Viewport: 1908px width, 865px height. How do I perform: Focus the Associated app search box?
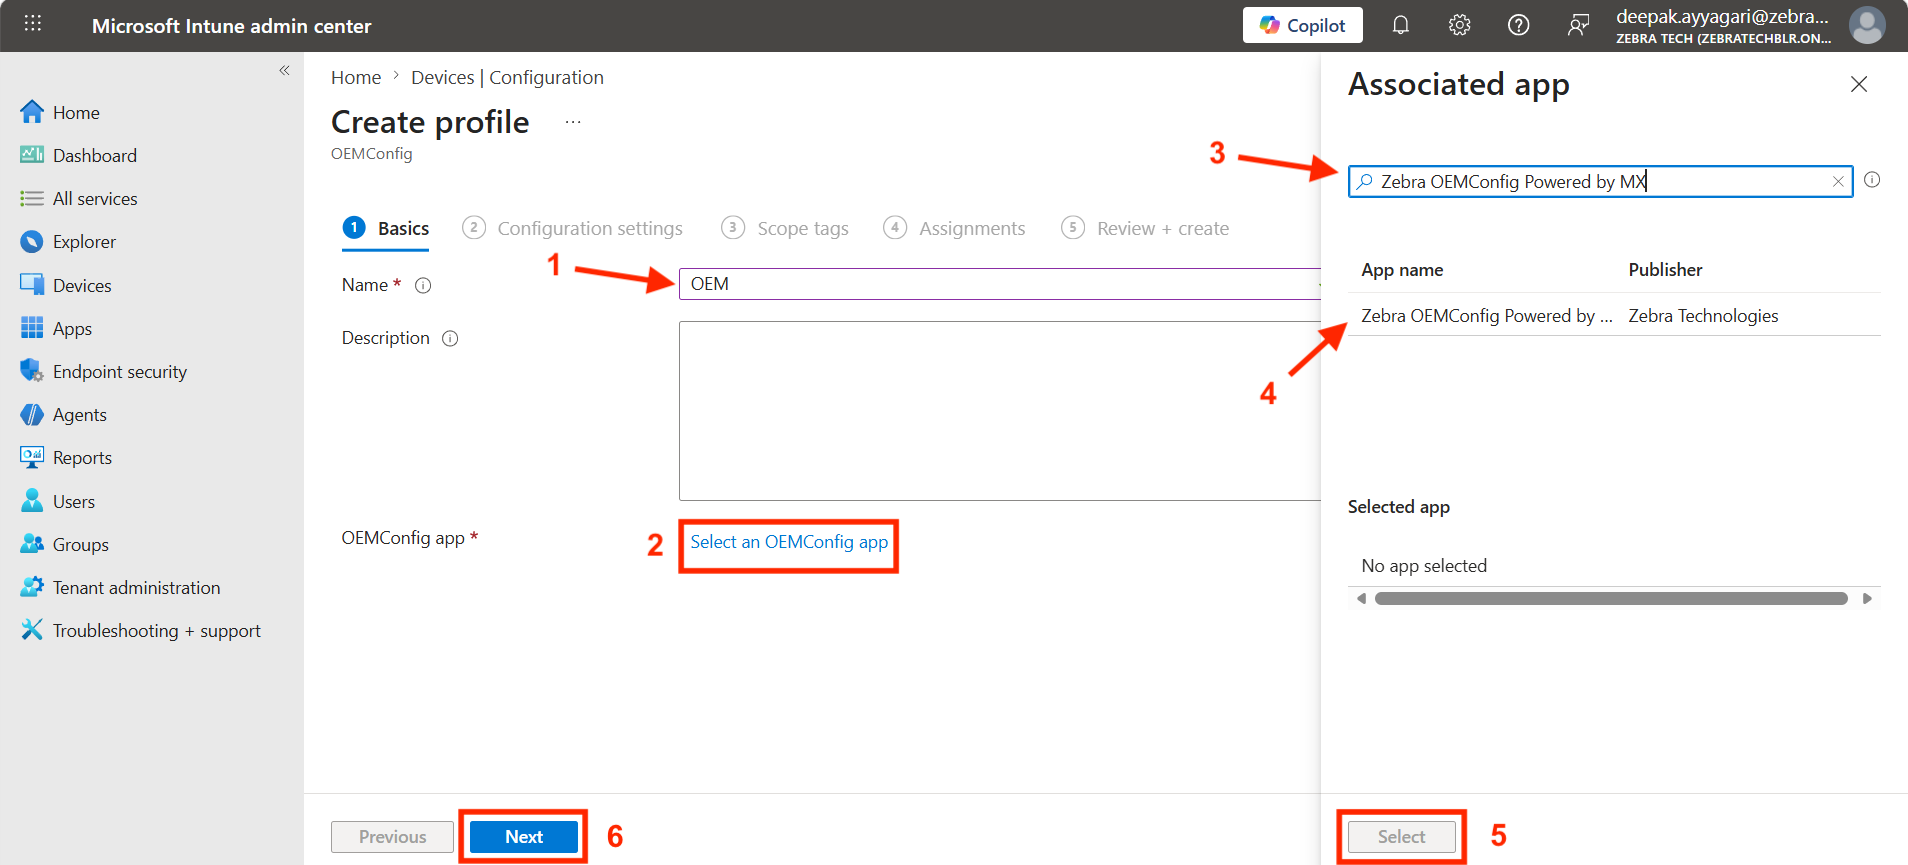(x=1600, y=181)
